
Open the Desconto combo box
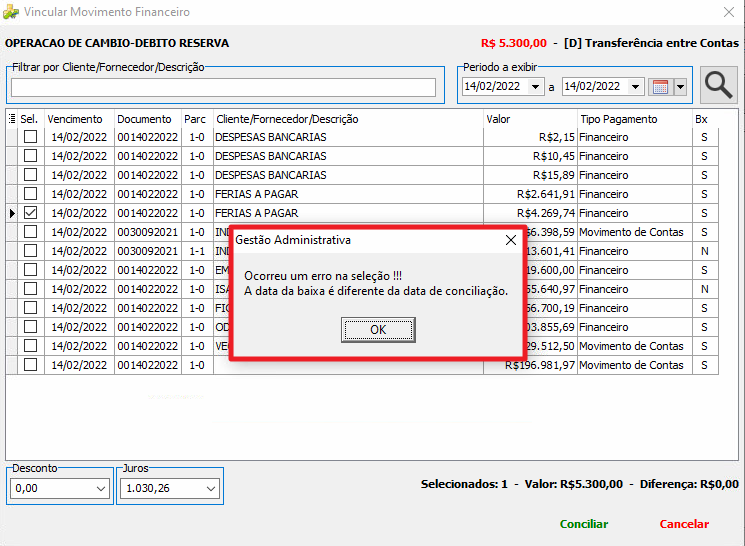point(101,489)
